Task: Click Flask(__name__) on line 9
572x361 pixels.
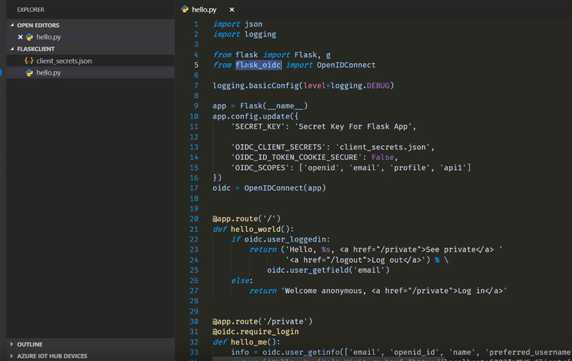Action: point(274,106)
